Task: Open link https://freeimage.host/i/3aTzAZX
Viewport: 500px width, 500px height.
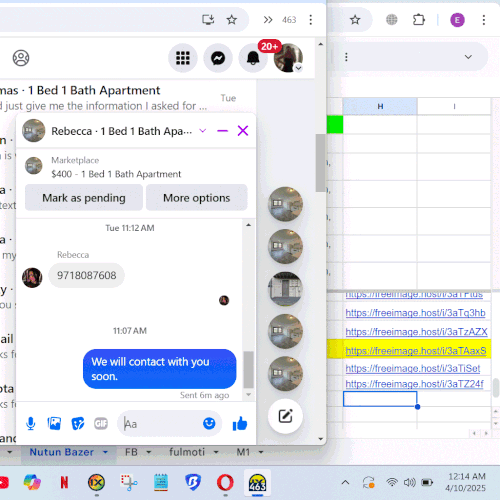Action: tap(416, 332)
